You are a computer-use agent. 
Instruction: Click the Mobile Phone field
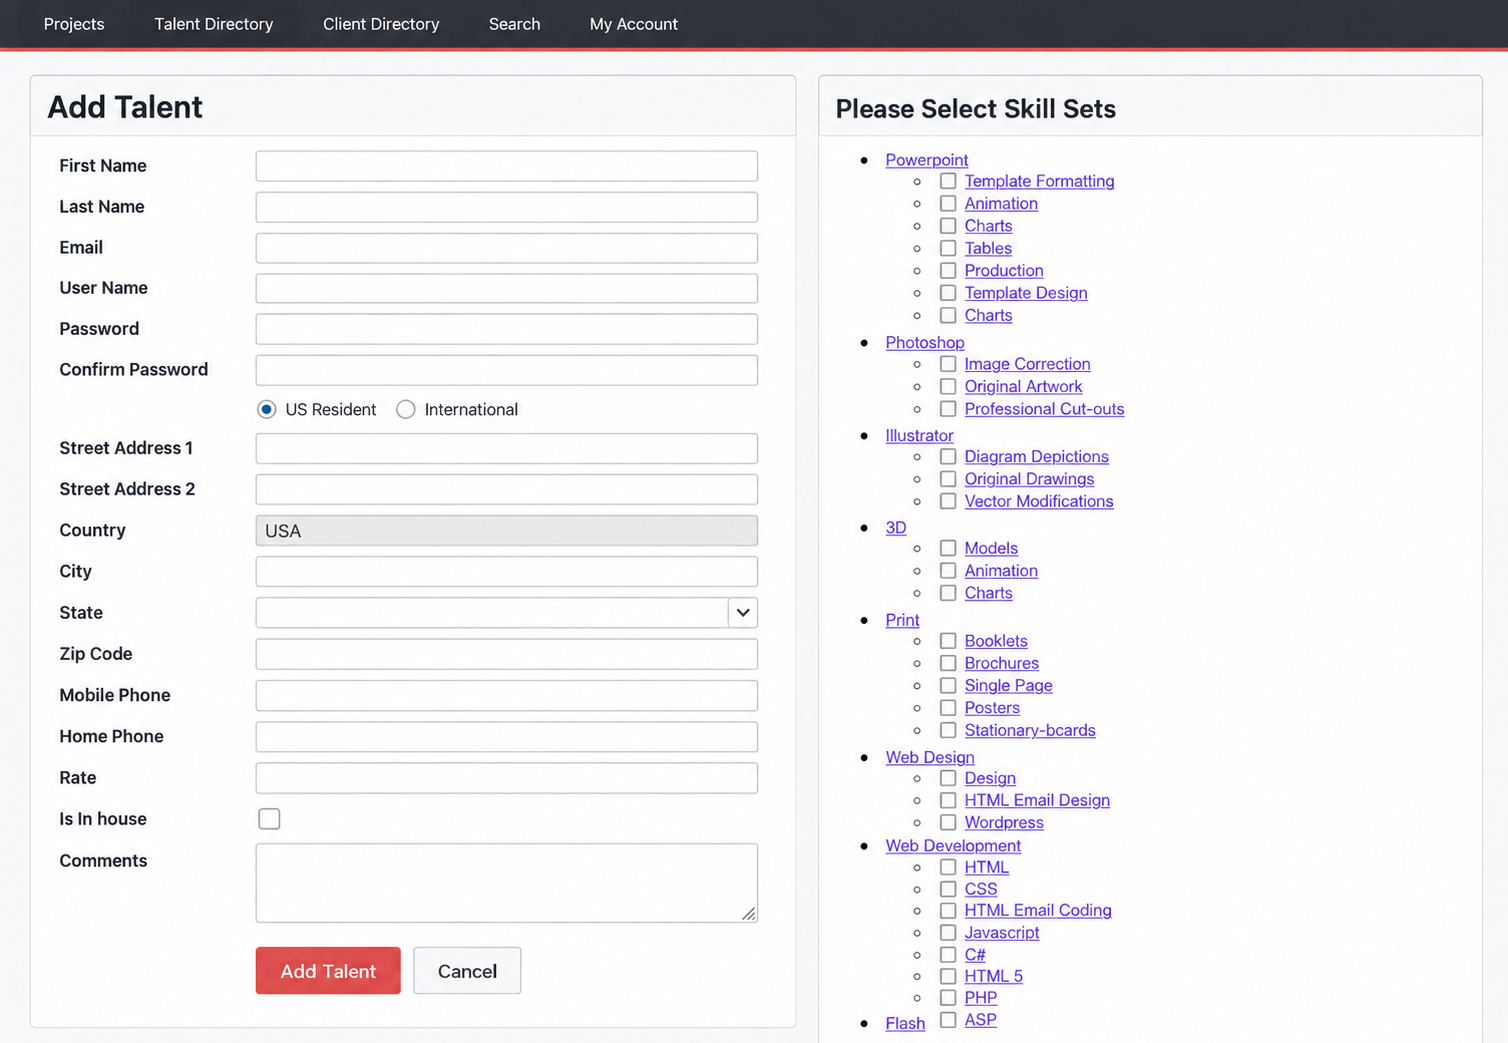click(x=507, y=695)
